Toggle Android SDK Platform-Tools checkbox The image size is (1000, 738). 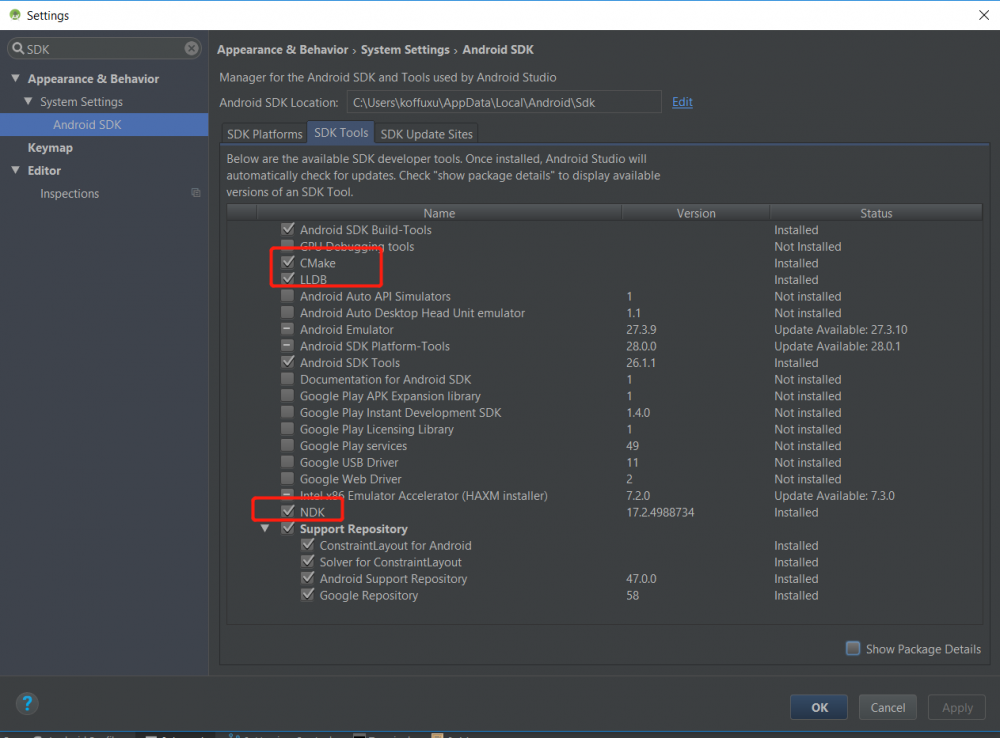click(x=288, y=345)
